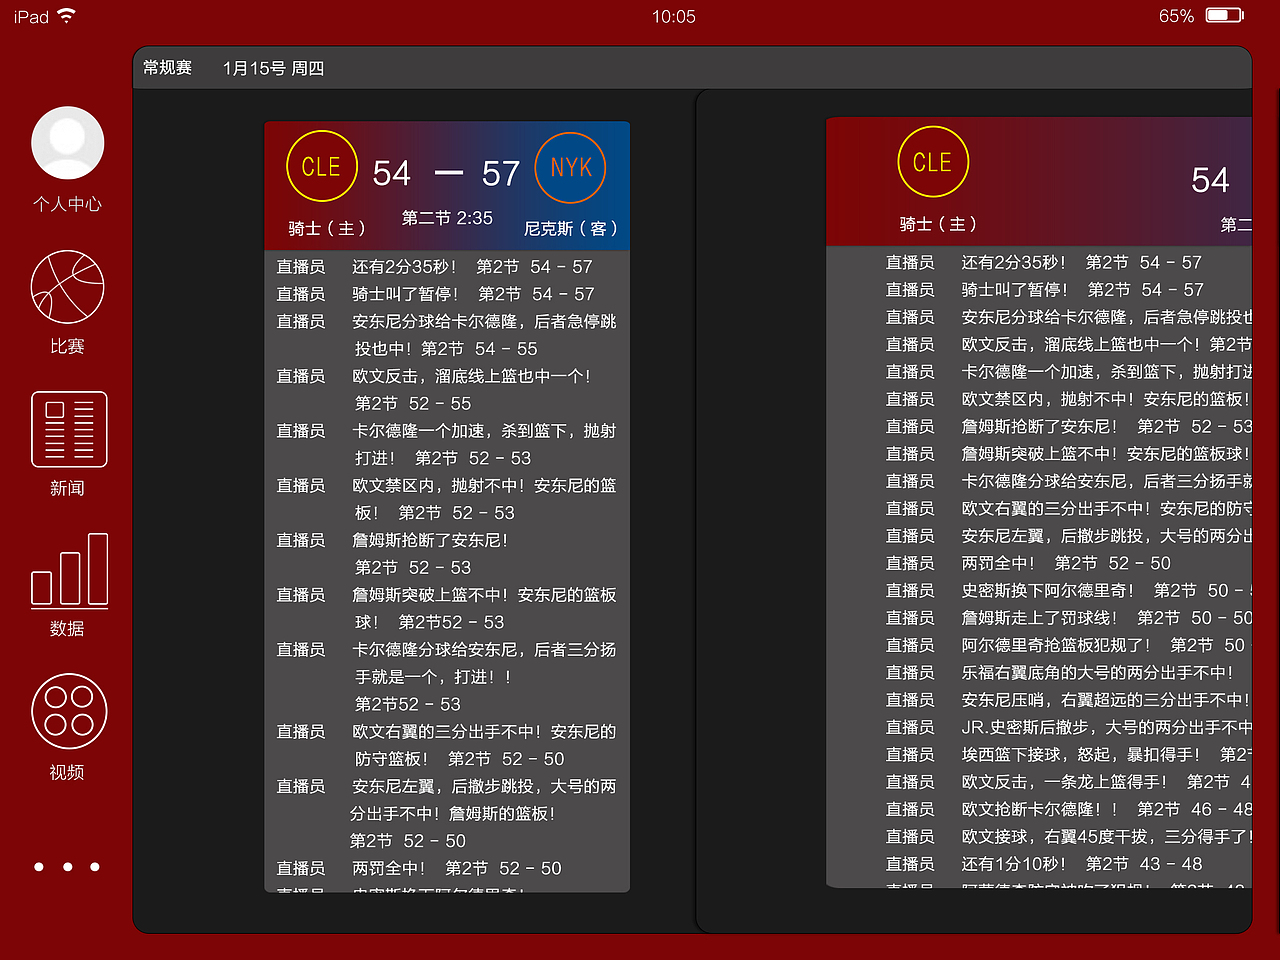
Task: Tap the 10:05 clock in status bar
Action: pos(673,16)
